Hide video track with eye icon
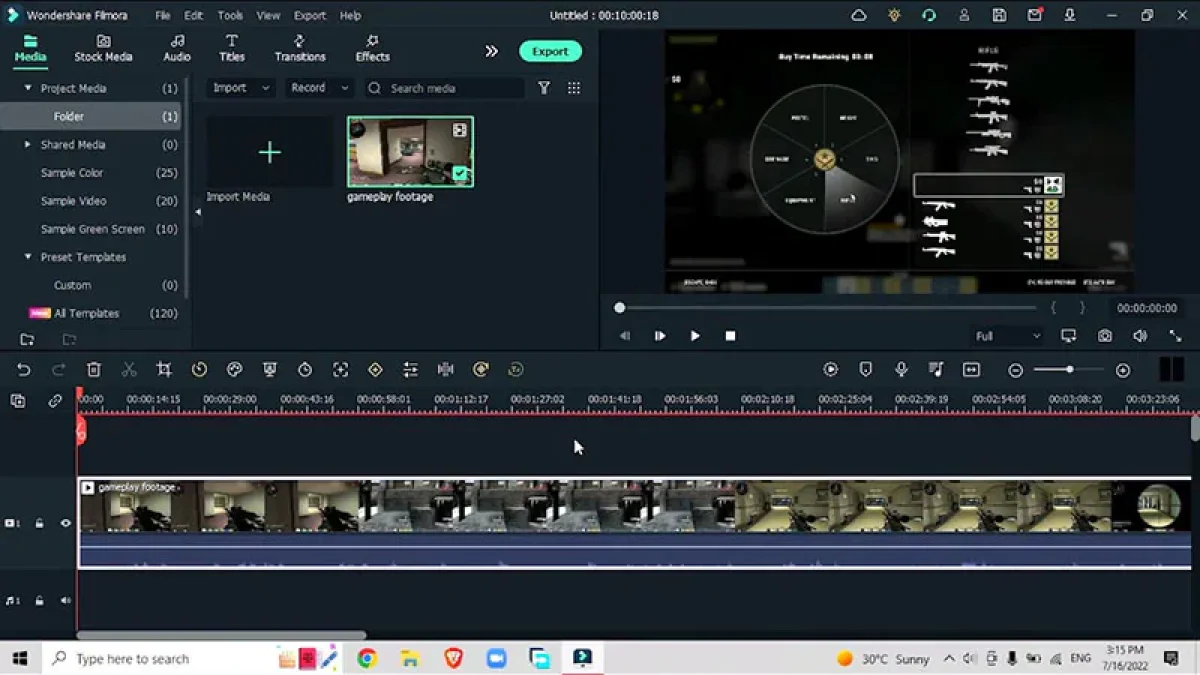The width and height of the screenshot is (1200, 675). (x=66, y=523)
